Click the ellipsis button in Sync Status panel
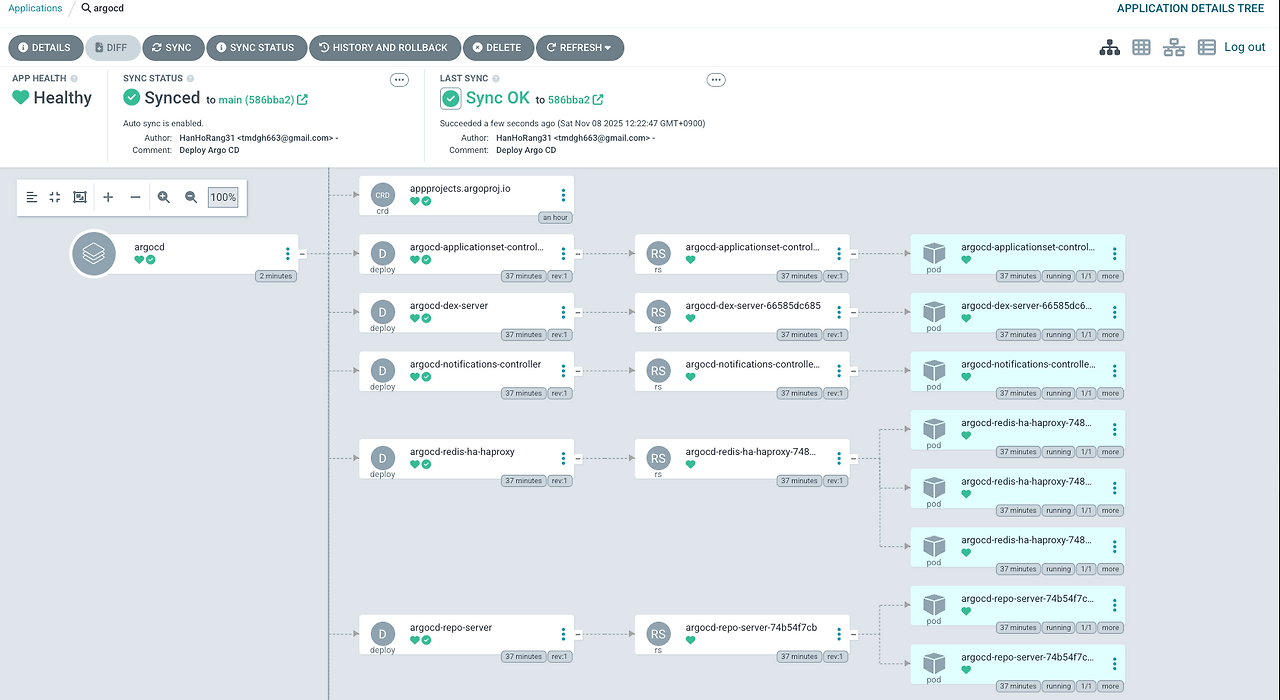 click(x=399, y=80)
